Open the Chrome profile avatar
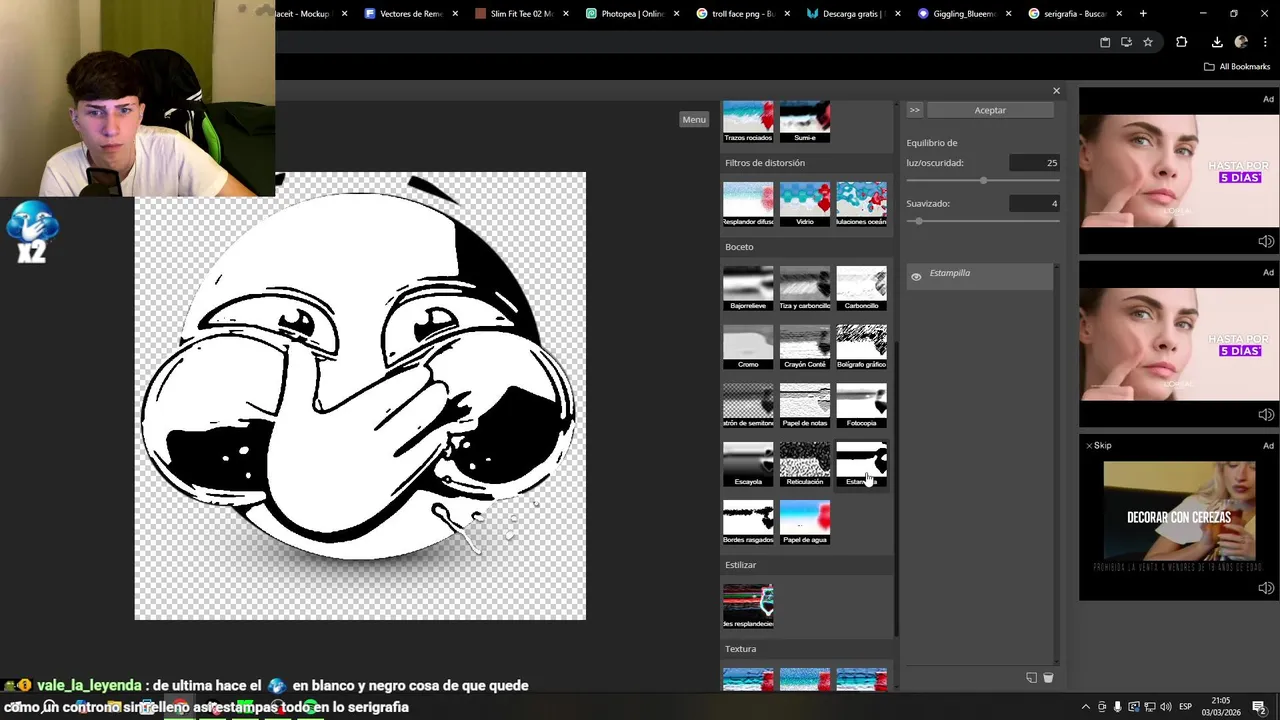This screenshot has height=720, width=1280. (x=1241, y=42)
